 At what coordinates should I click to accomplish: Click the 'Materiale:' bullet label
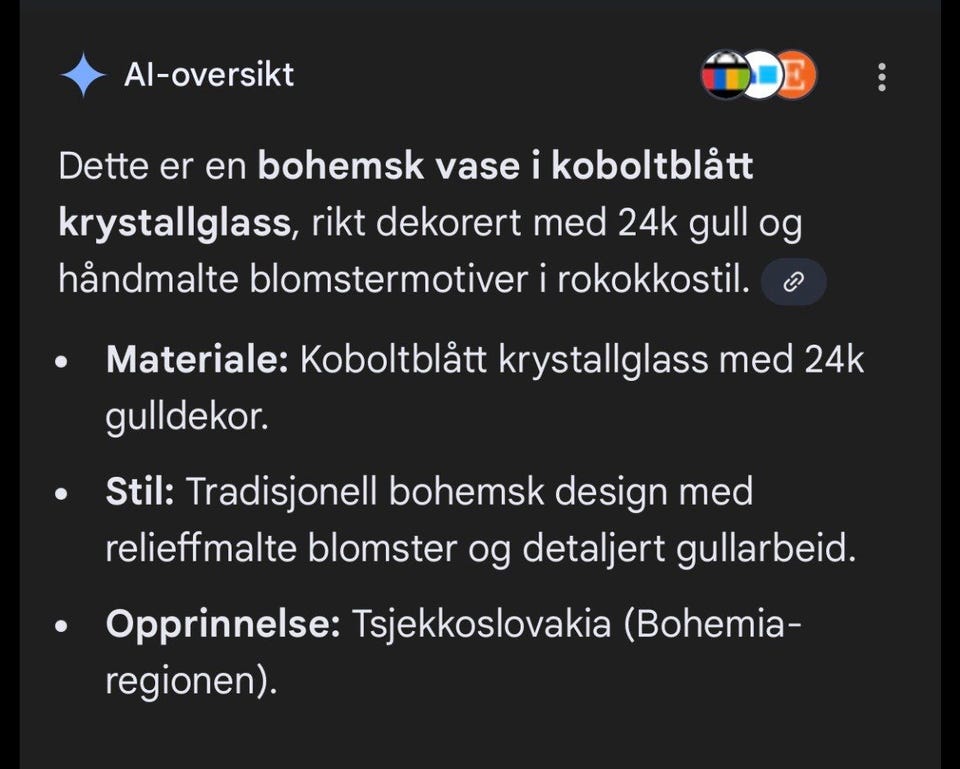(196, 360)
